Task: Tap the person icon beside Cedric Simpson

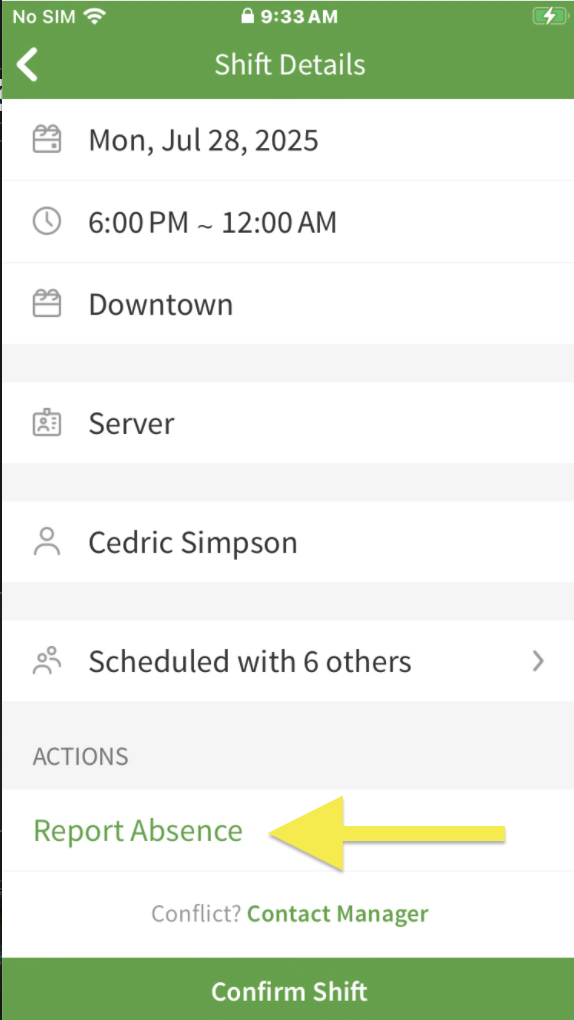Action: click(x=47, y=542)
